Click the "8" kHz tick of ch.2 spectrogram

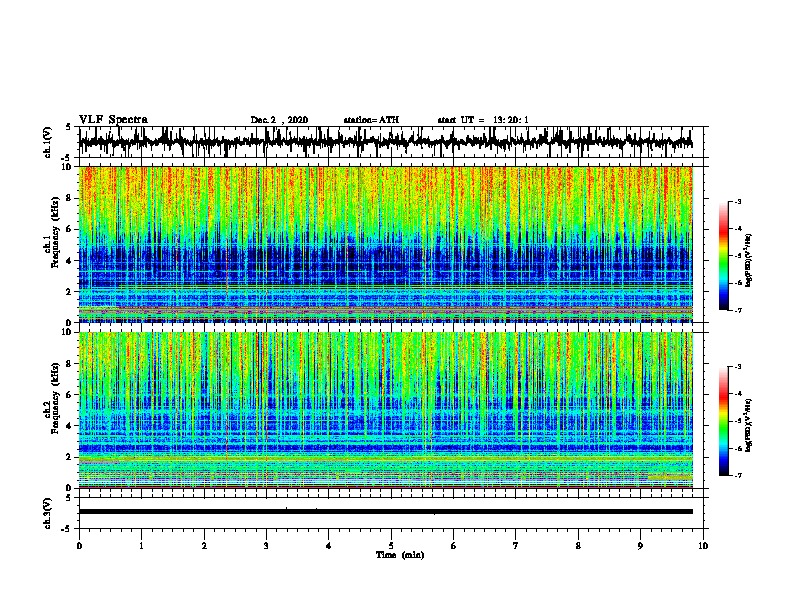tap(70, 364)
